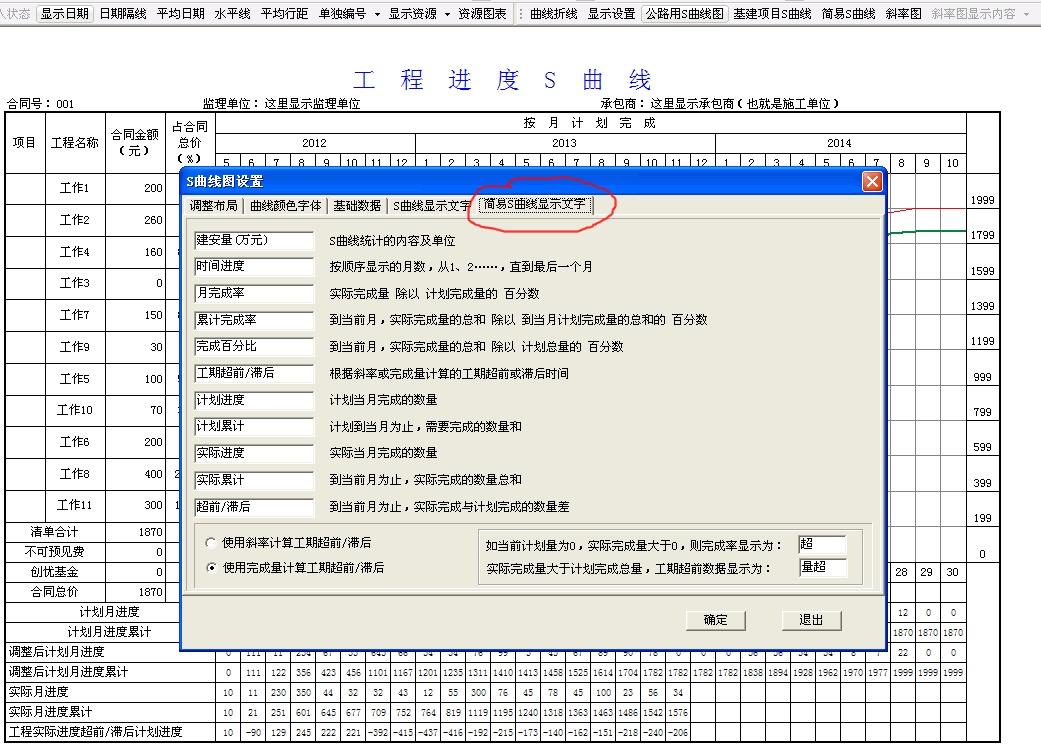
Task: Click the 清单合计 row label
Action: click(54, 533)
